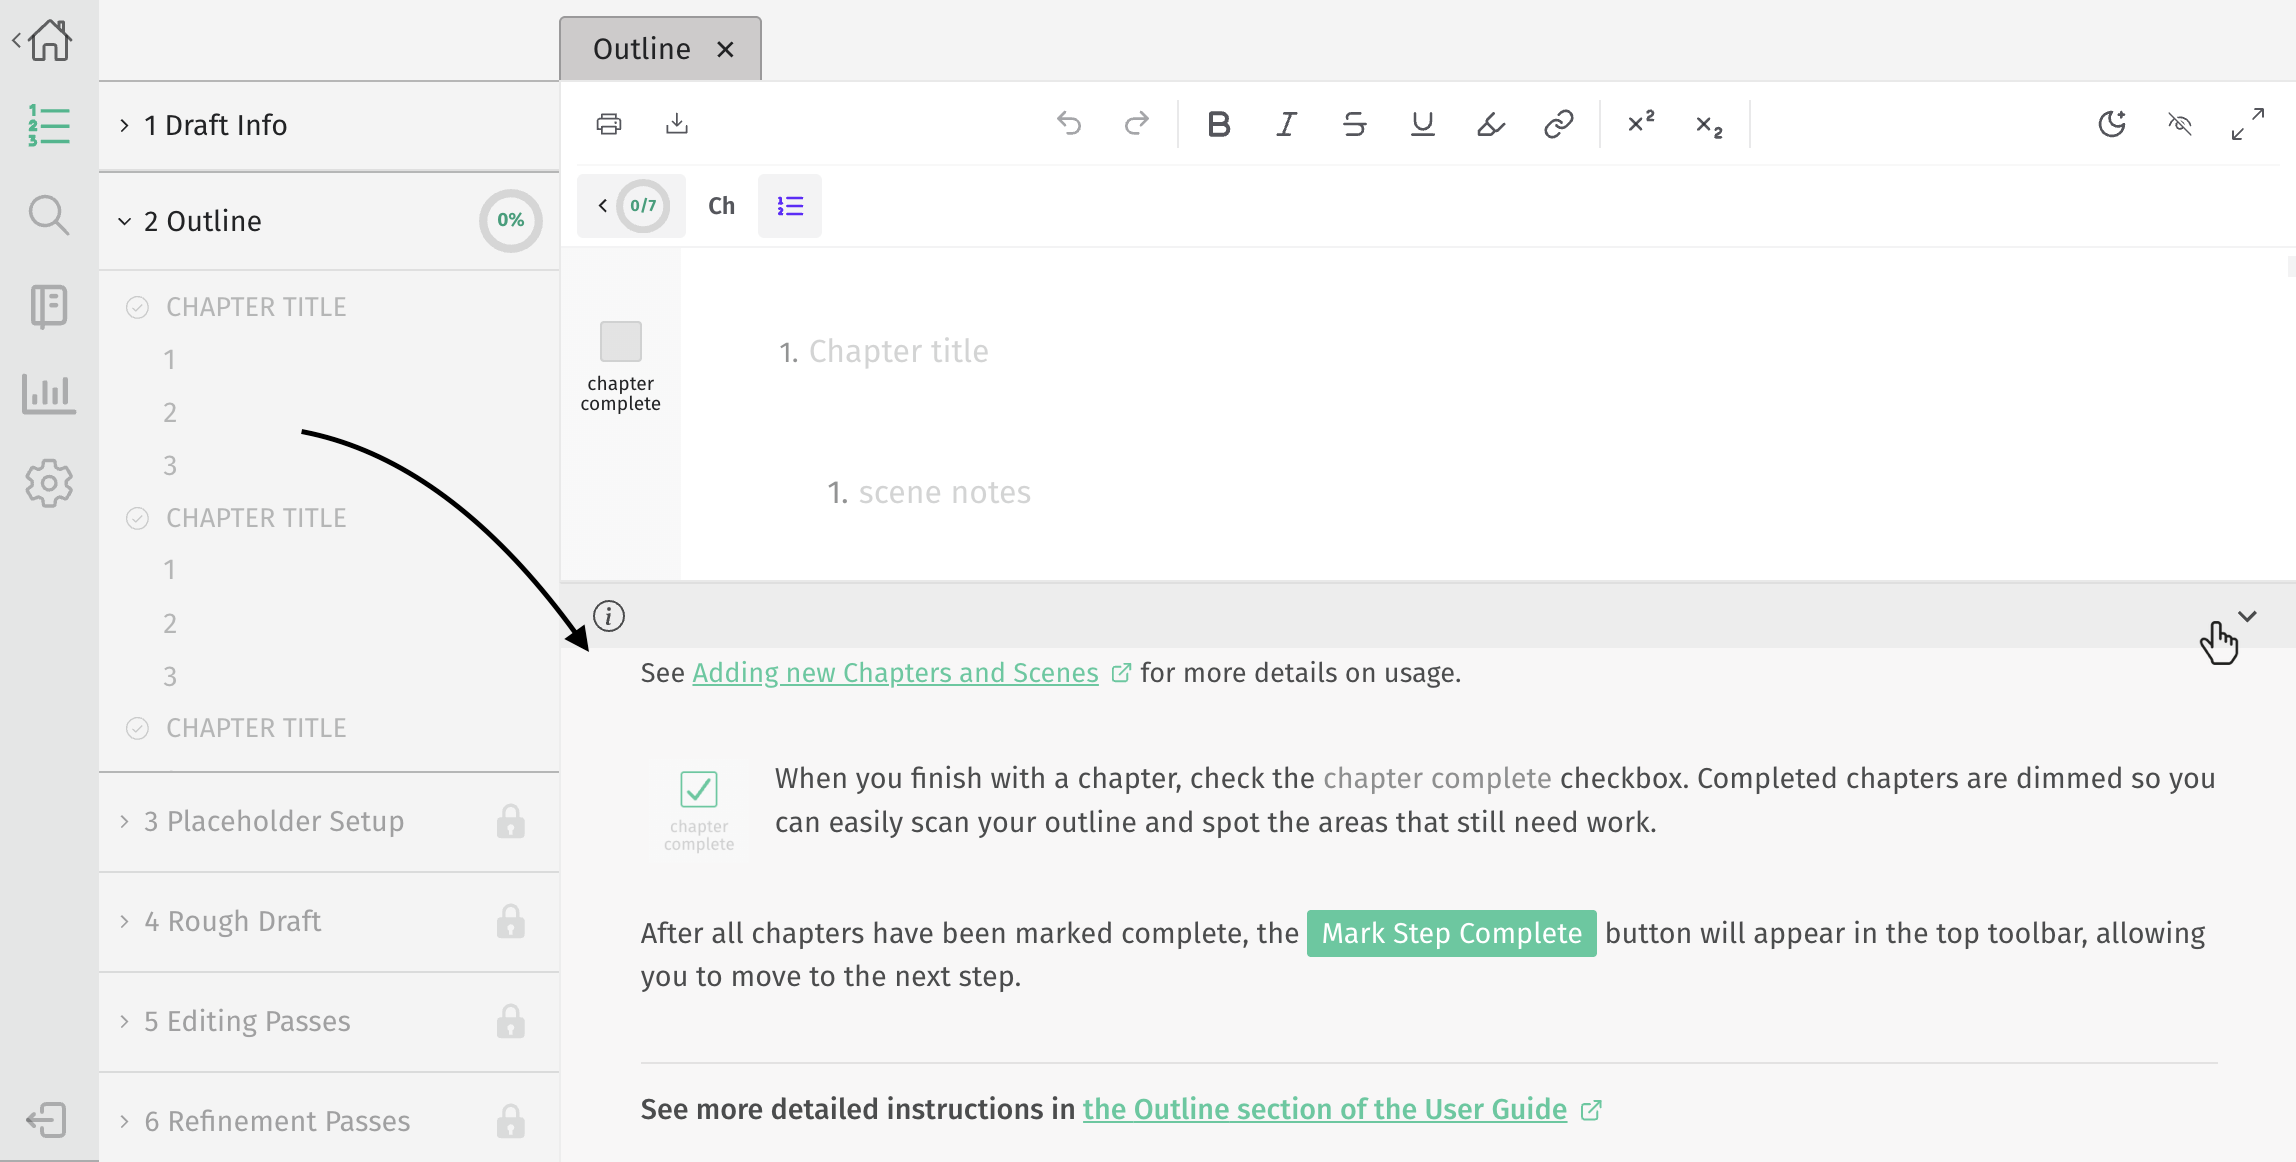Apply strikethrough formatting
The image size is (2296, 1162).
tap(1355, 124)
